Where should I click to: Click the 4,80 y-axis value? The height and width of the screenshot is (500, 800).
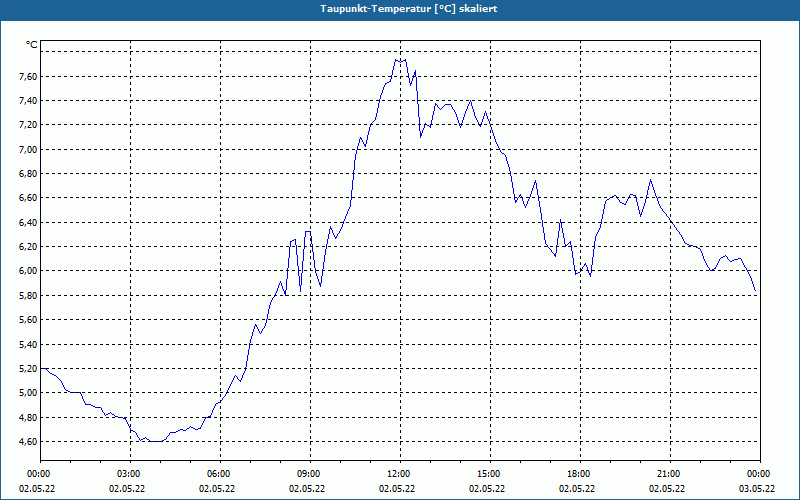tap(28, 417)
